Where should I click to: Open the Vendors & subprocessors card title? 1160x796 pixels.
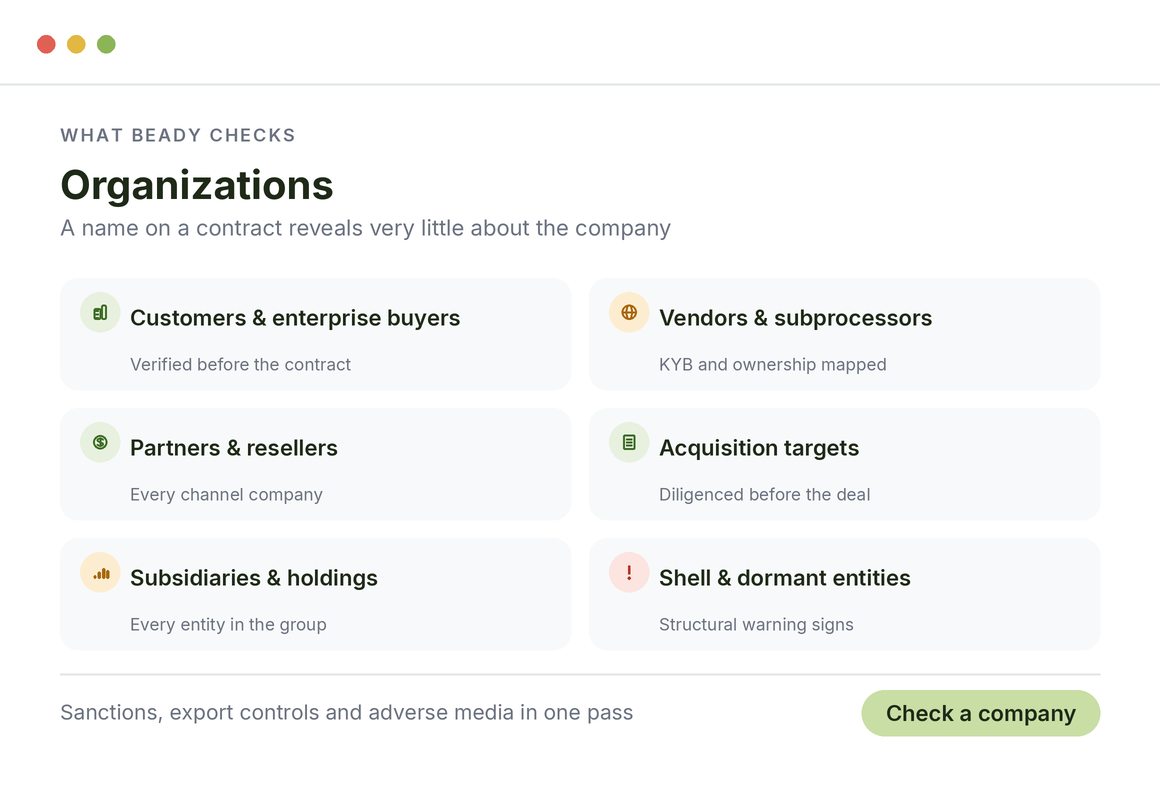point(795,318)
